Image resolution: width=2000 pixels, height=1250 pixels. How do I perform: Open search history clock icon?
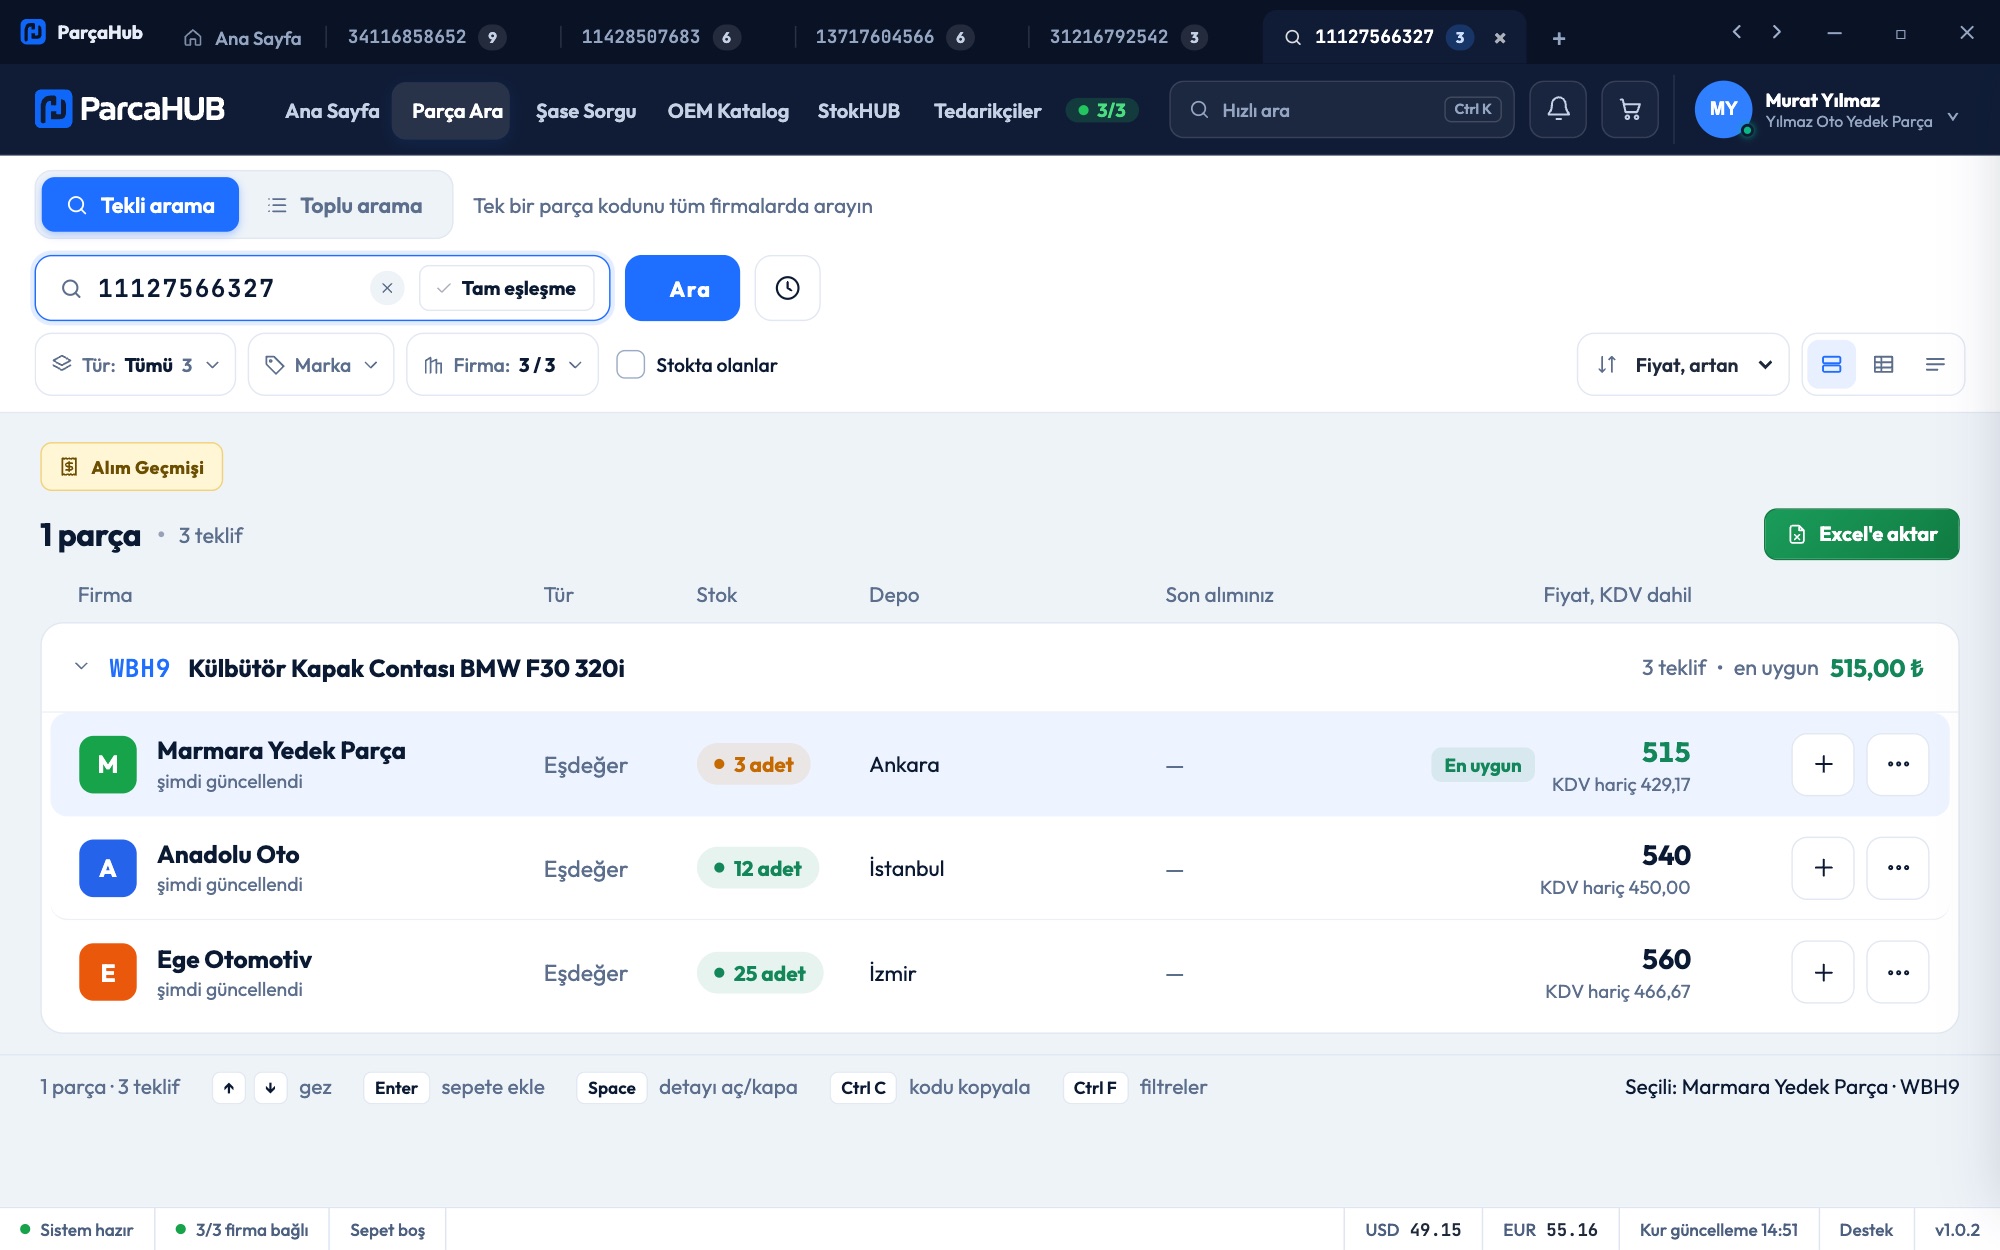pyautogui.click(x=788, y=288)
